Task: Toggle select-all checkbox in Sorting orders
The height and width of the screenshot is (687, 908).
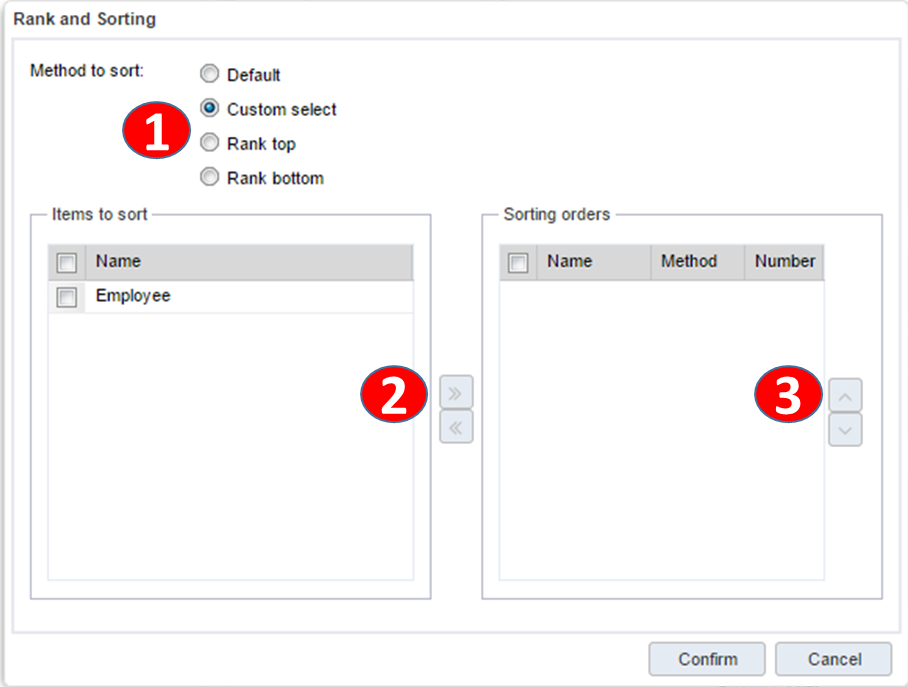Action: [518, 263]
